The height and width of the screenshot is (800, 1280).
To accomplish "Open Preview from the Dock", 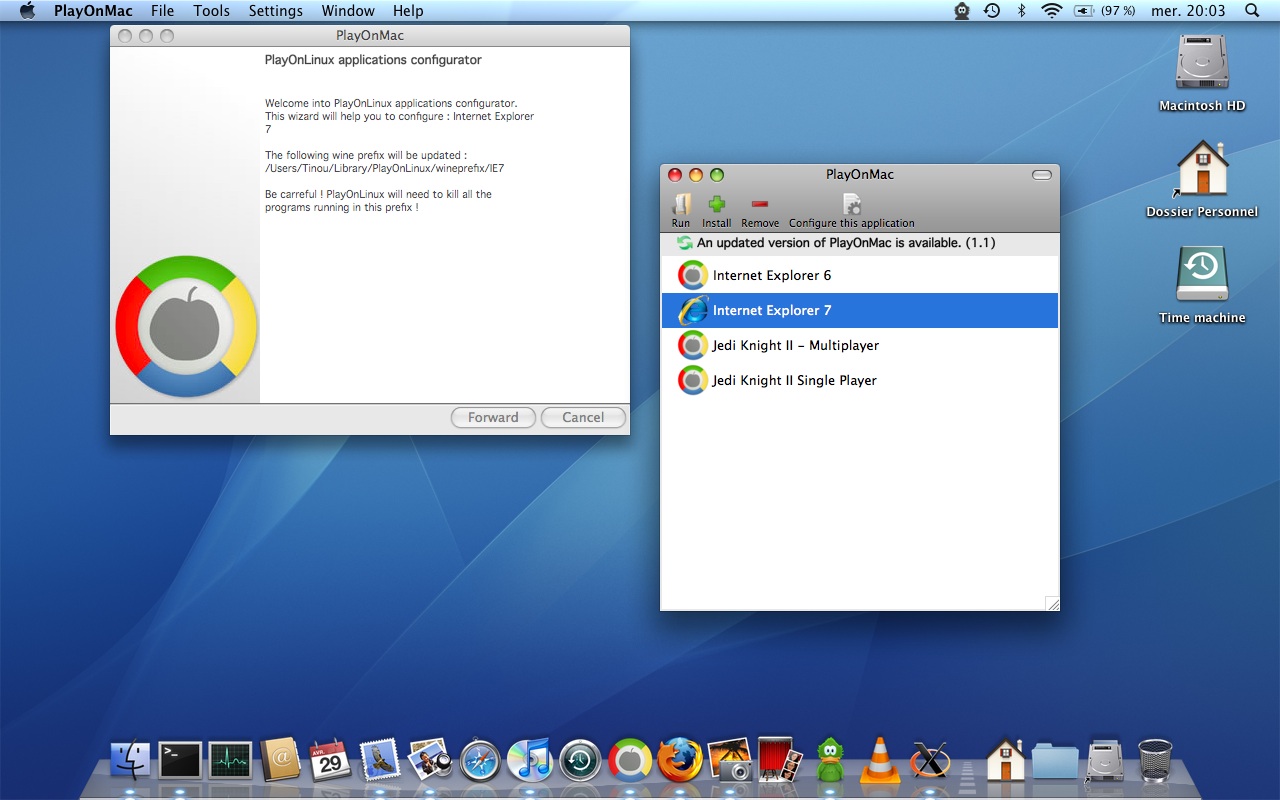I will pos(430,761).
